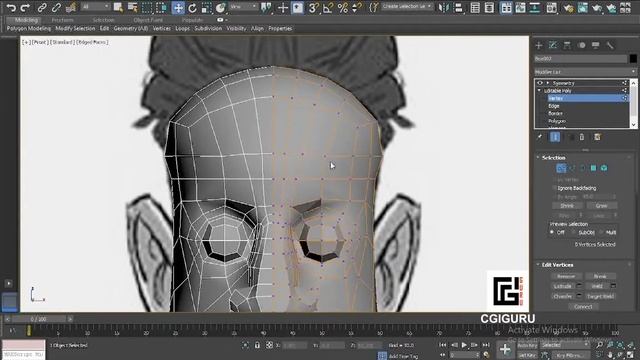Viewport: 640px width, 360px height.
Task: Toggle Polygon sub-object selection icon
Action: pos(593,168)
